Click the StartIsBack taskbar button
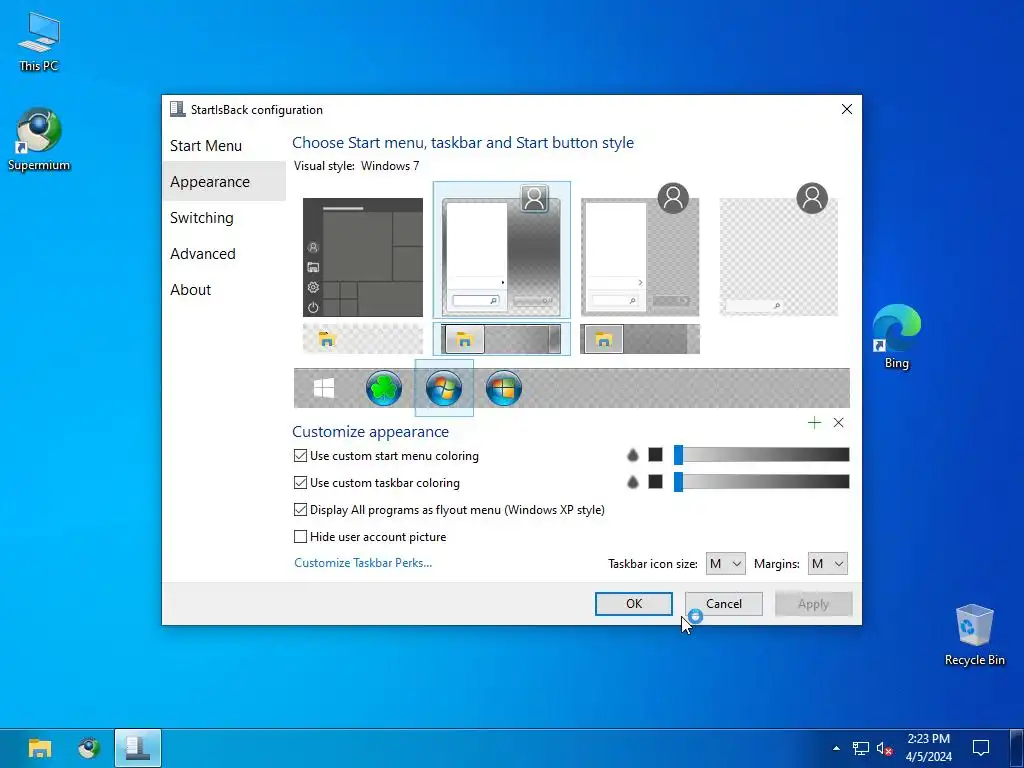The height and width of the screenshot is (768, 1024). (x=138, y=748)
